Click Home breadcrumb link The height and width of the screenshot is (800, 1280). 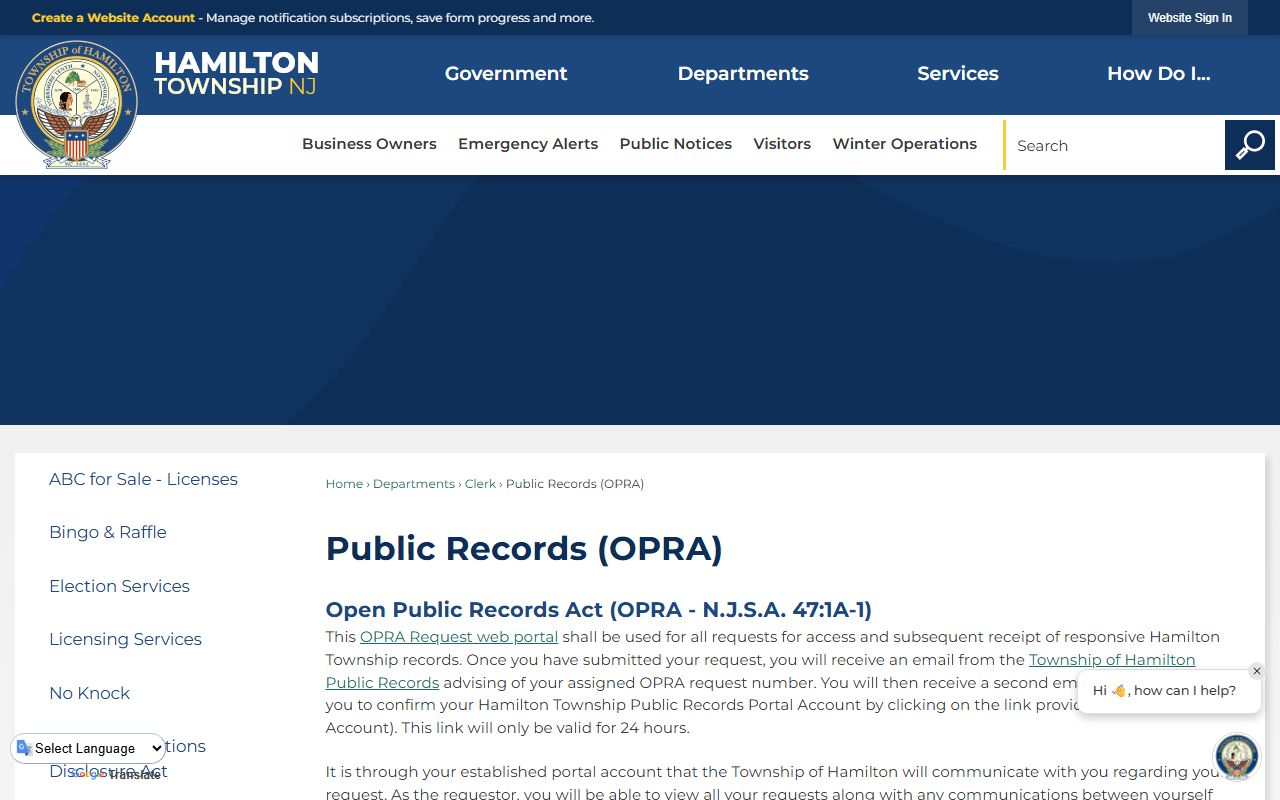tap(344, 484)
